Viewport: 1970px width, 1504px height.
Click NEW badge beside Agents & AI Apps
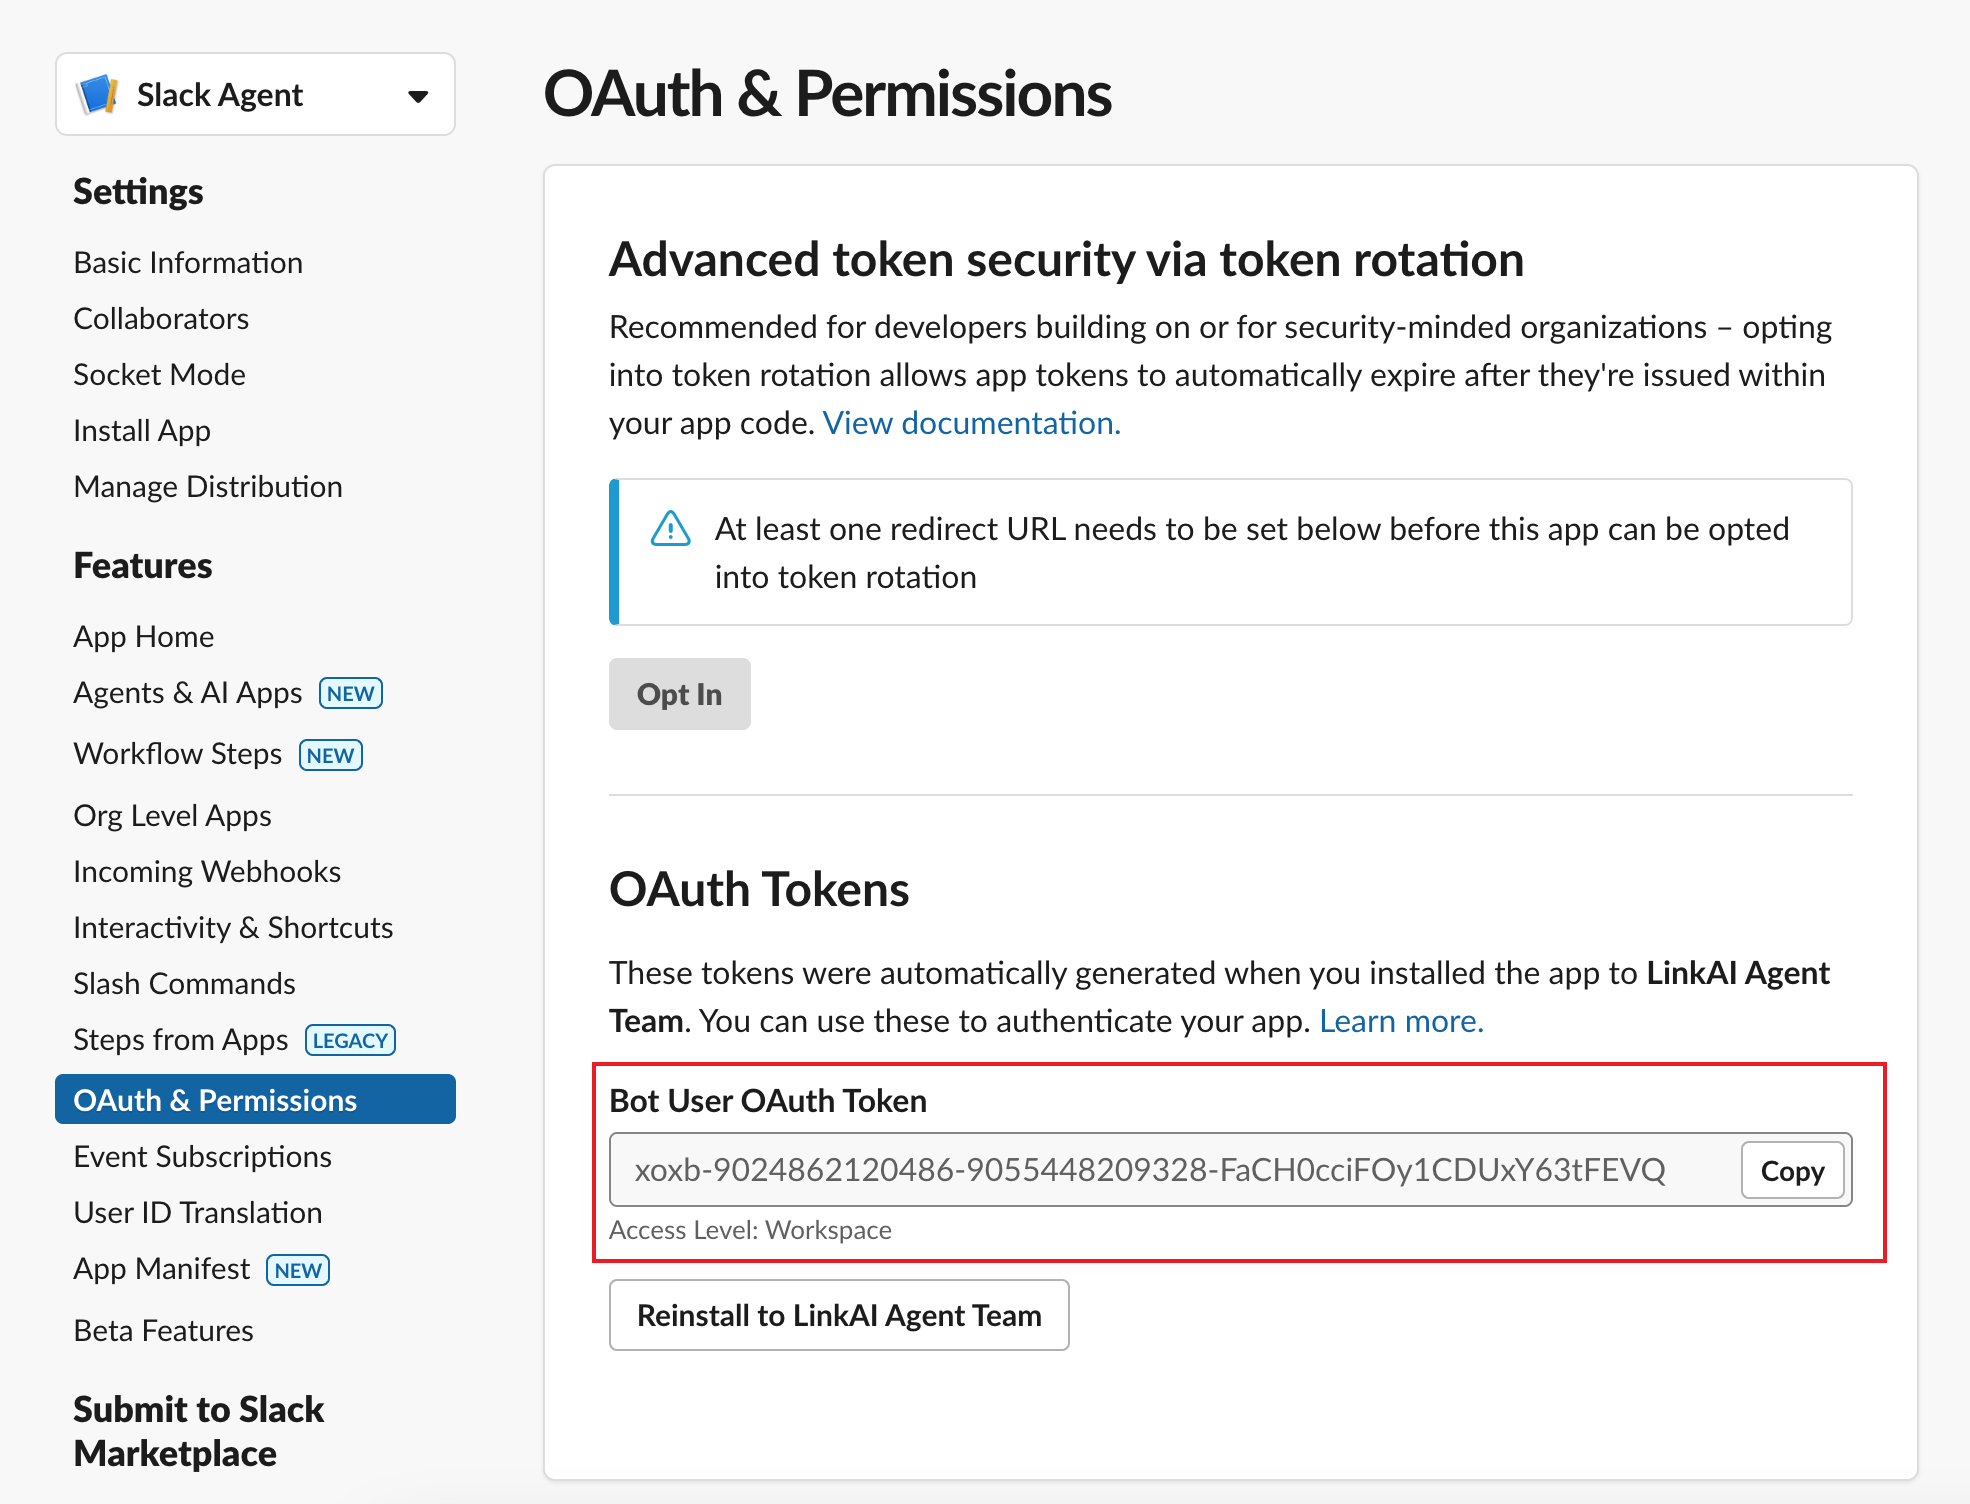[351, 693]
